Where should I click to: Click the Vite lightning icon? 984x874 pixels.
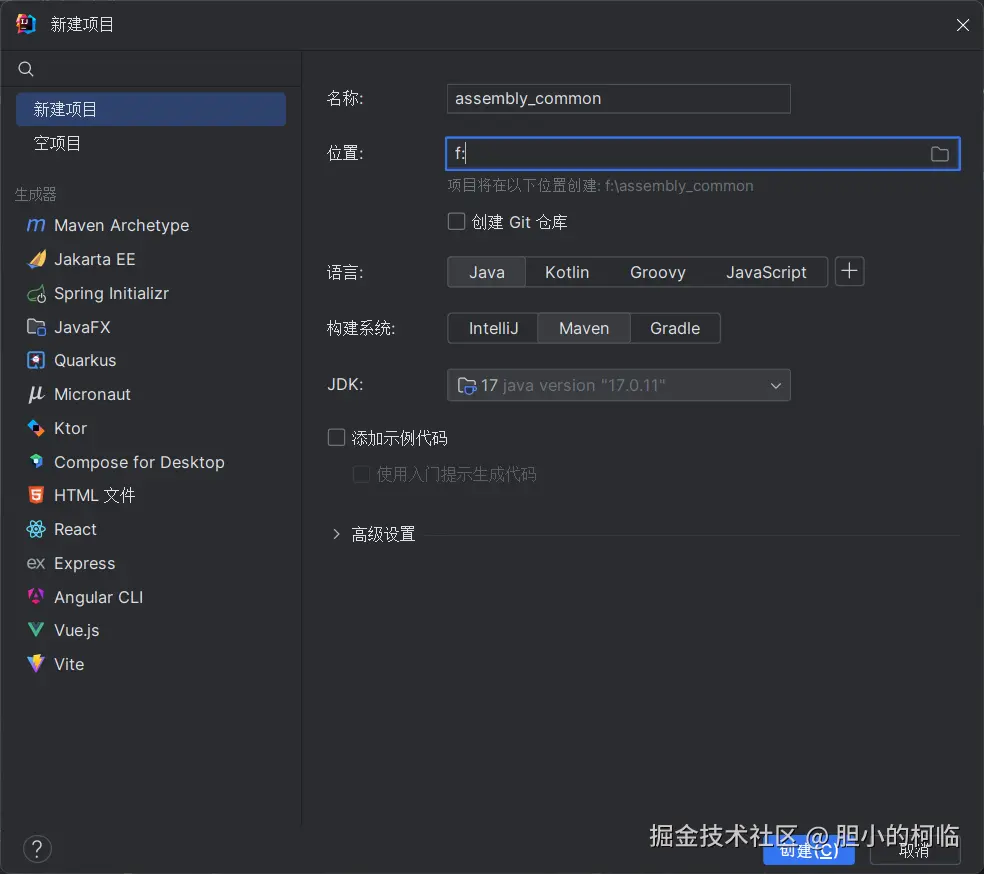point(36,663)
